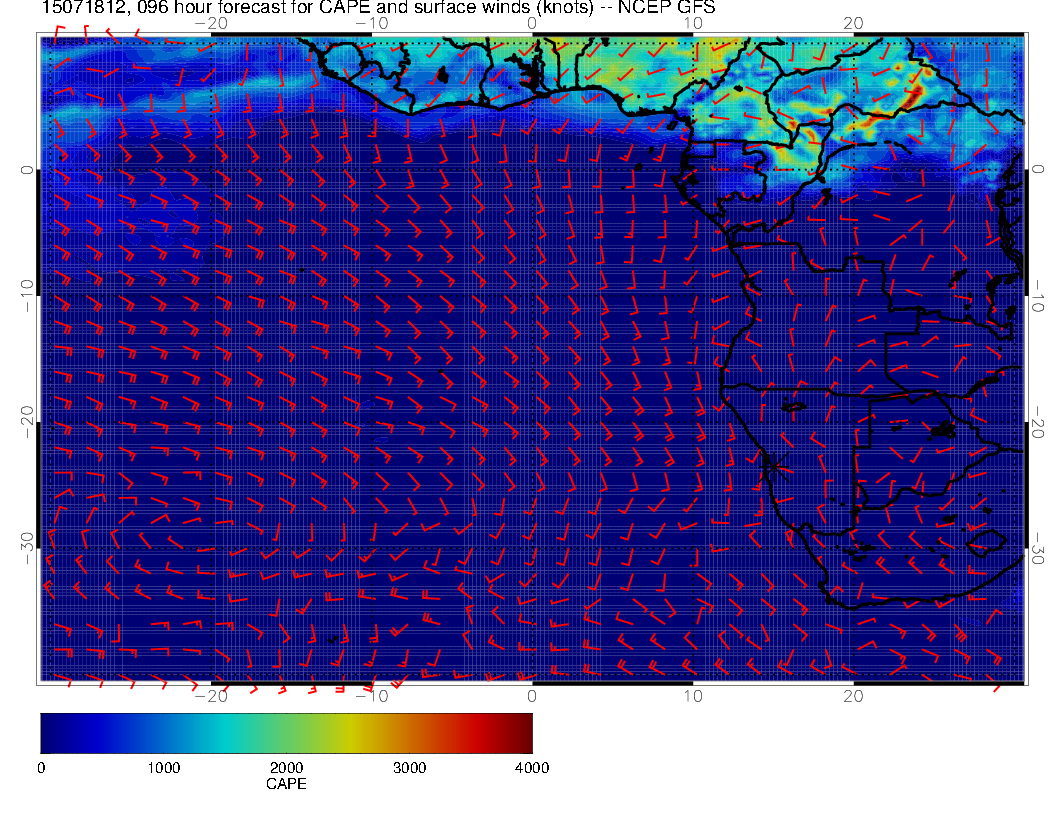This screenshot has height=816, width=1056.
Task: Click the left axis latitude label 0
Action: pos(27,170)
